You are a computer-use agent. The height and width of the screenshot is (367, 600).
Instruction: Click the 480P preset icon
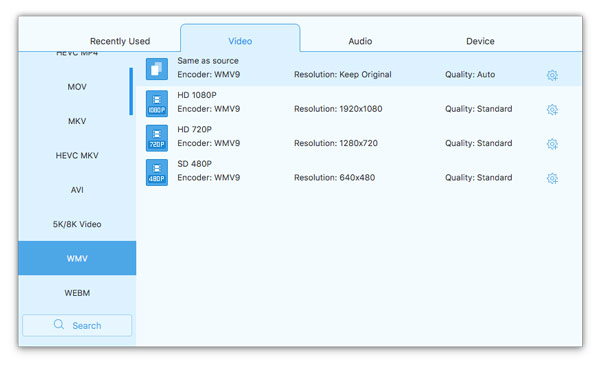[x=157, y=172]
